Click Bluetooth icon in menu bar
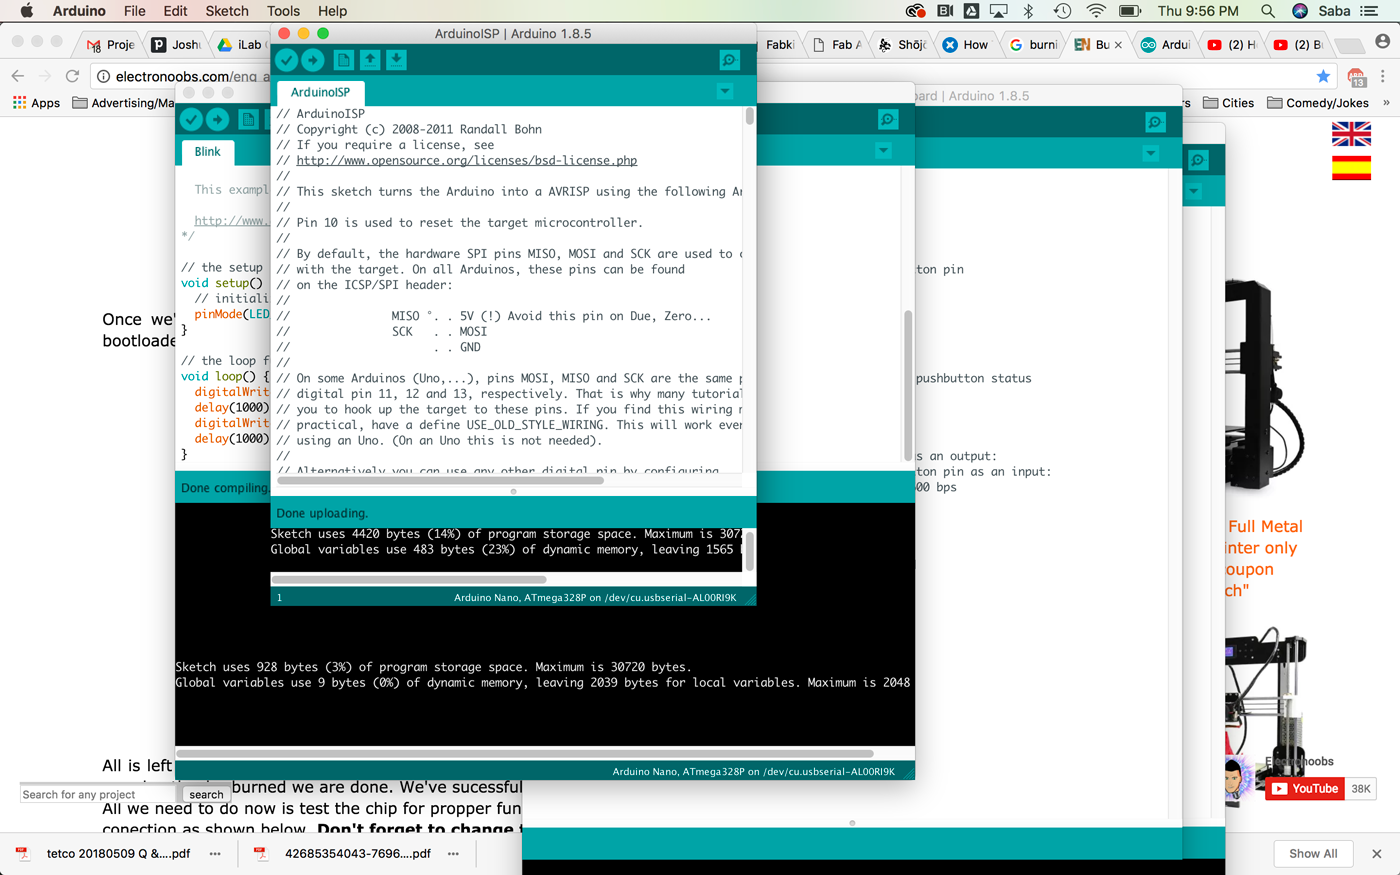Image resolution: width=1400 pixels, height=875 pixels. [x=1028, y=11]
